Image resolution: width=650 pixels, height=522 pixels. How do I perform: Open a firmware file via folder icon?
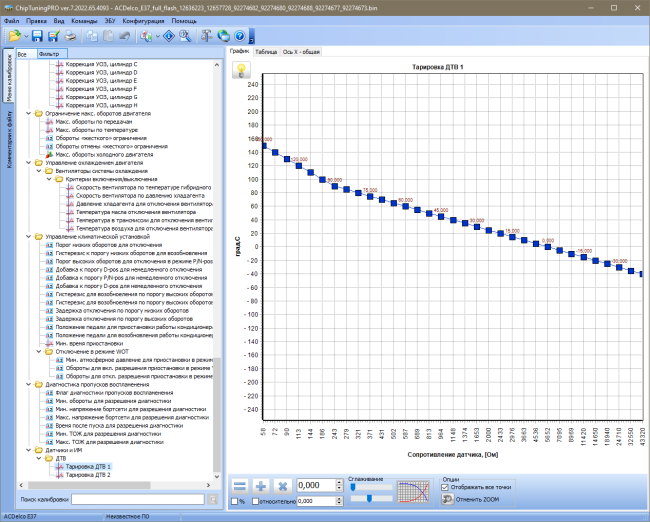(x=15, y=36)
